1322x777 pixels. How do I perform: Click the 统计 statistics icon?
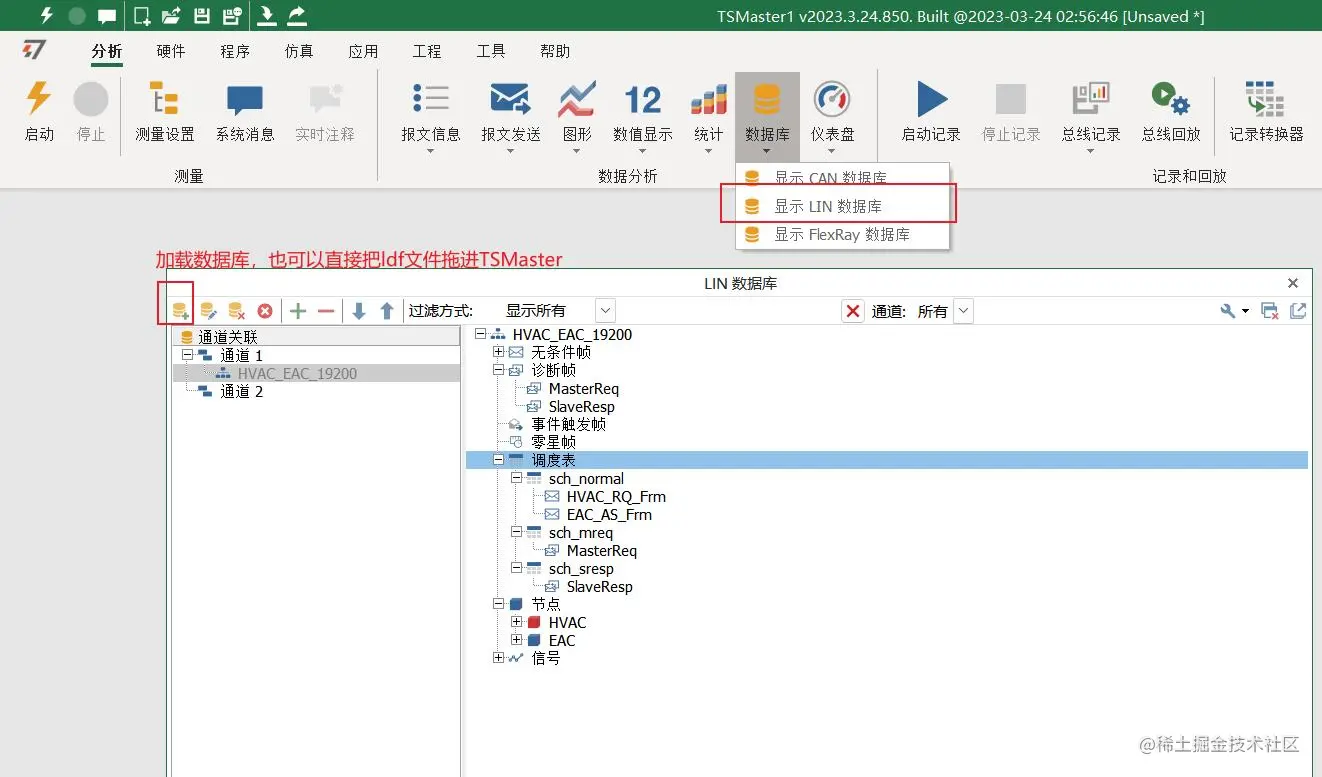pyautogui.click(x=708, y=100)
